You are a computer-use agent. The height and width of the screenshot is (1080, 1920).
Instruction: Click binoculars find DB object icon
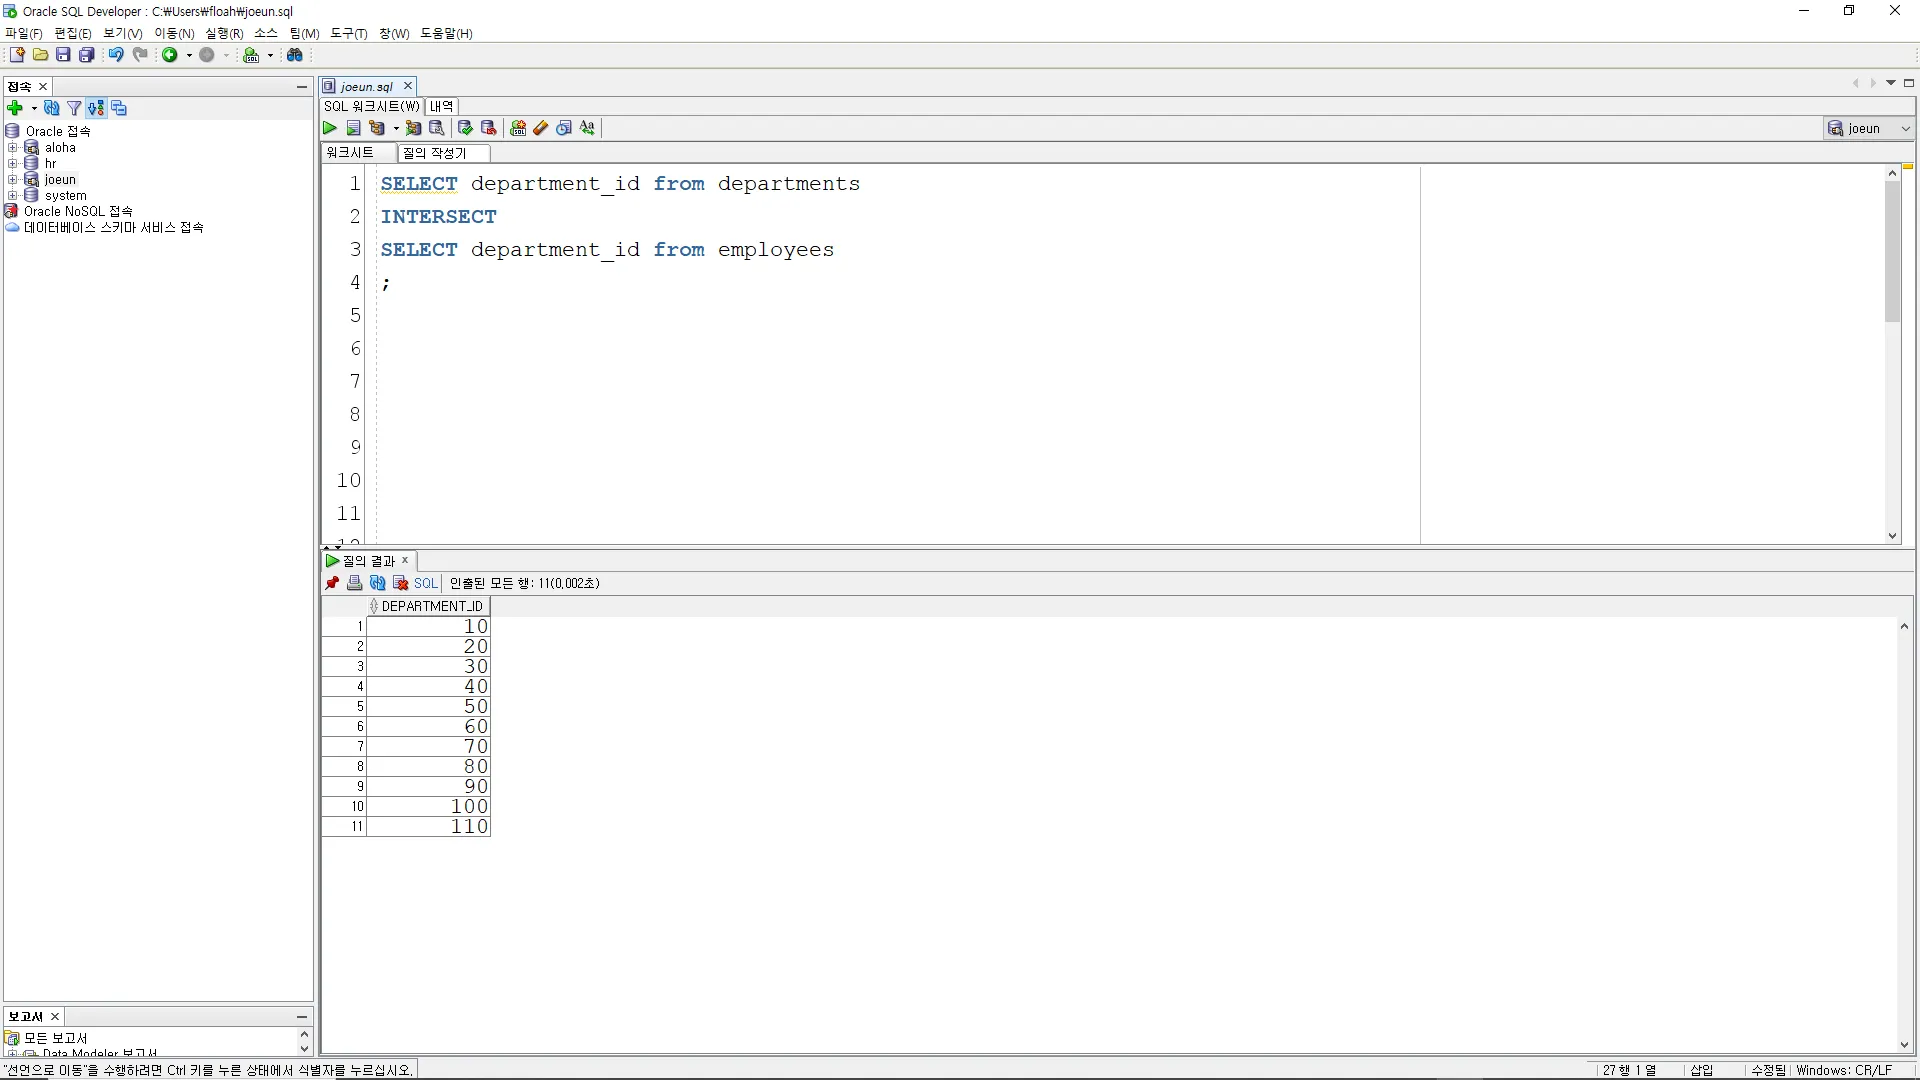[x=295, y=55]
